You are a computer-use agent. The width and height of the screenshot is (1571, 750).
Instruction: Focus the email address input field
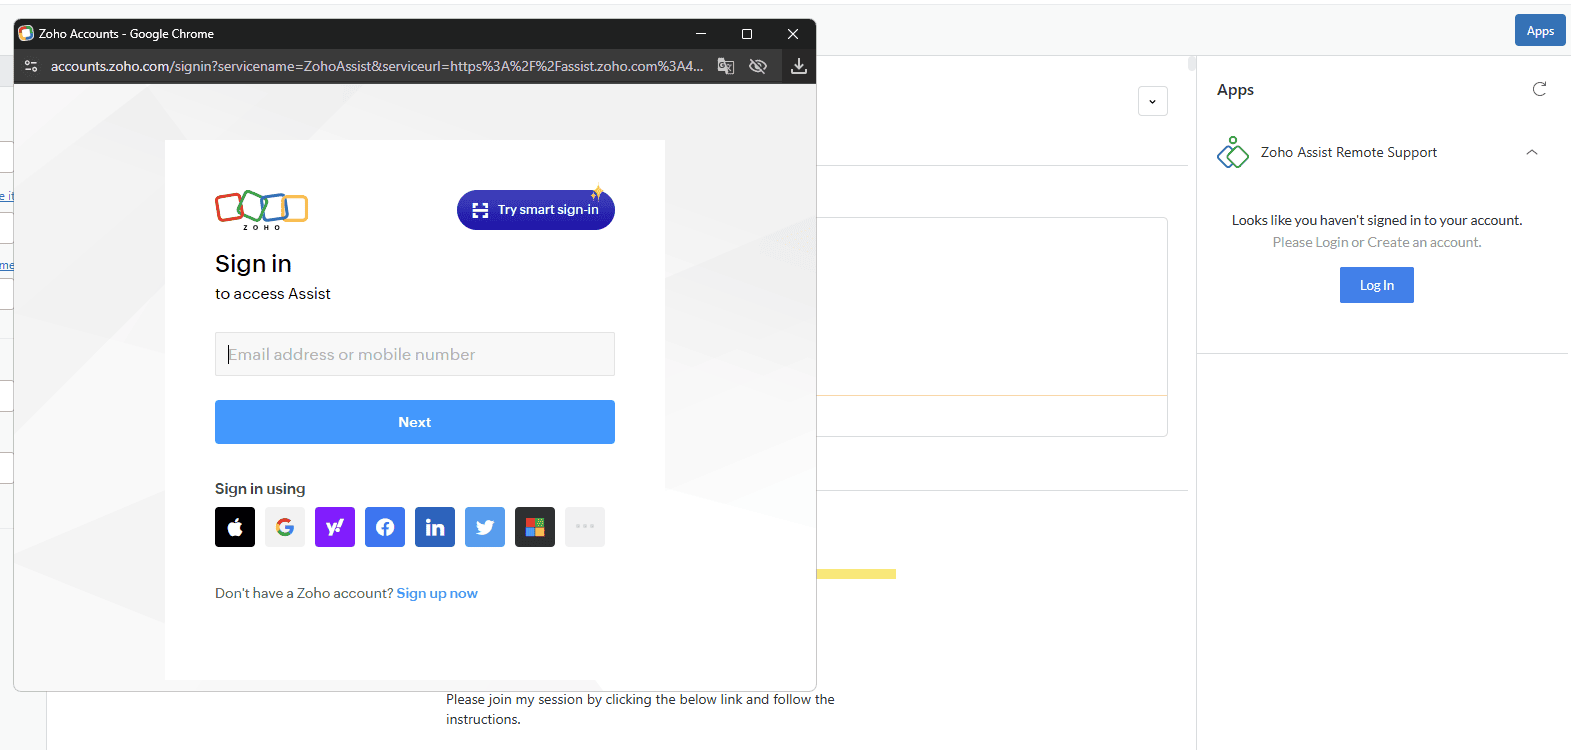[415, 354]
